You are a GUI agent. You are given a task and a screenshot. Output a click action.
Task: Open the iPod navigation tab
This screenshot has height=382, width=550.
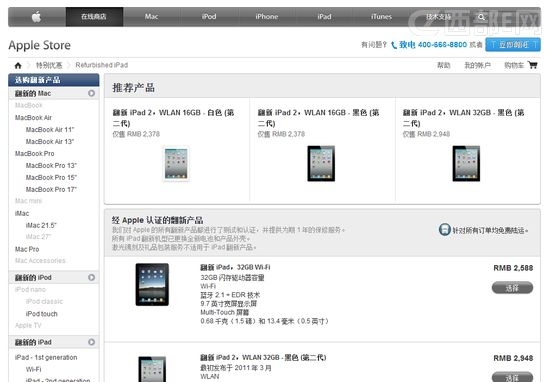point(209,16)
